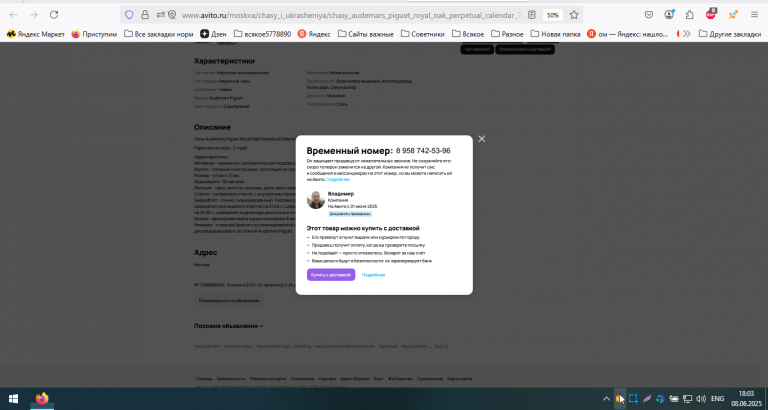Open 'Приступим' bookmark
768x410 pixels.
coord(94,34)
